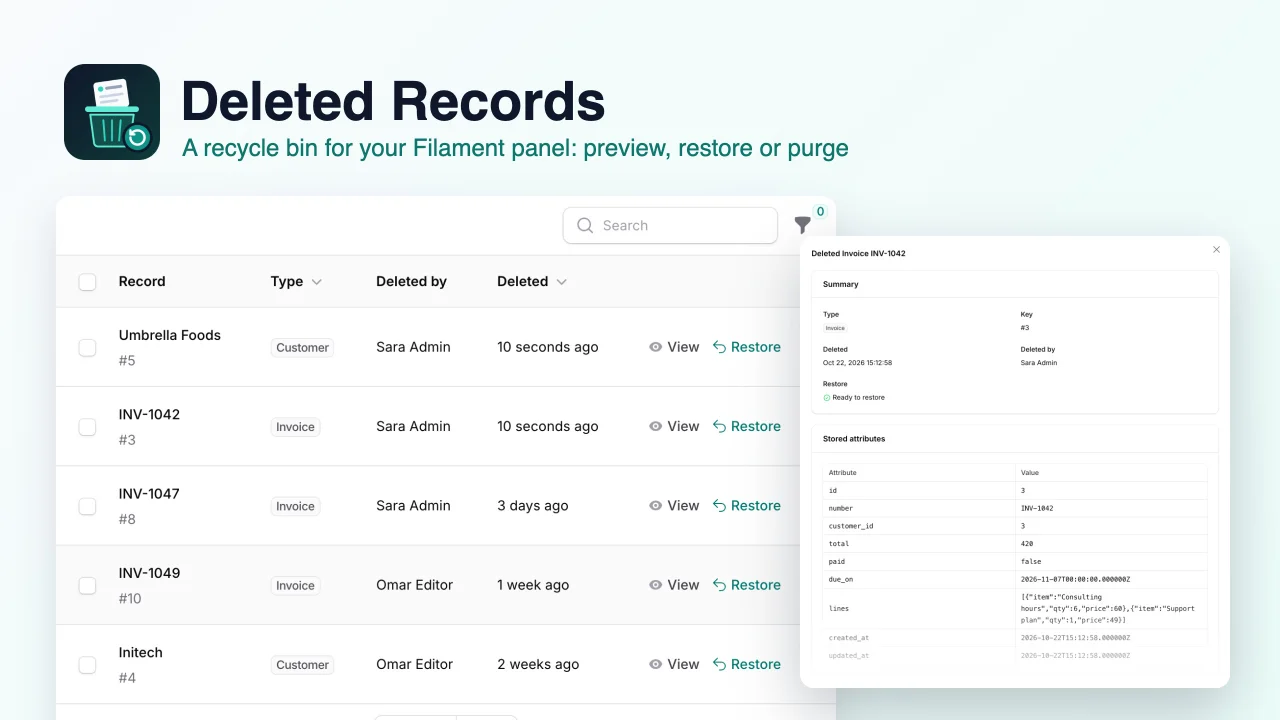
Task: Restore the INV-1047 invoice
Action: (x=747, y=506)
